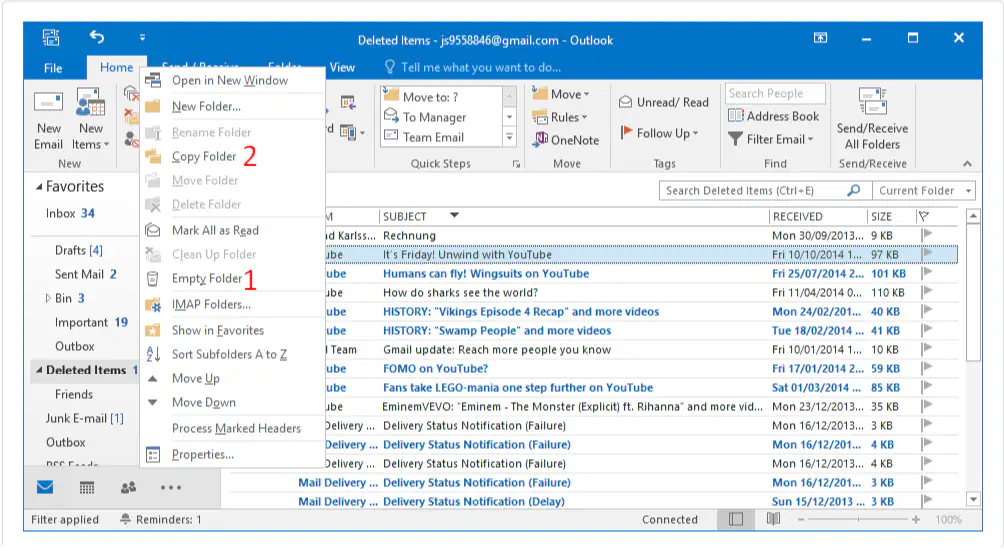Image resolution: width=1004 pixels, height=551 pixels.
Task: Switch to People view icon
Action: click(128, 488)
